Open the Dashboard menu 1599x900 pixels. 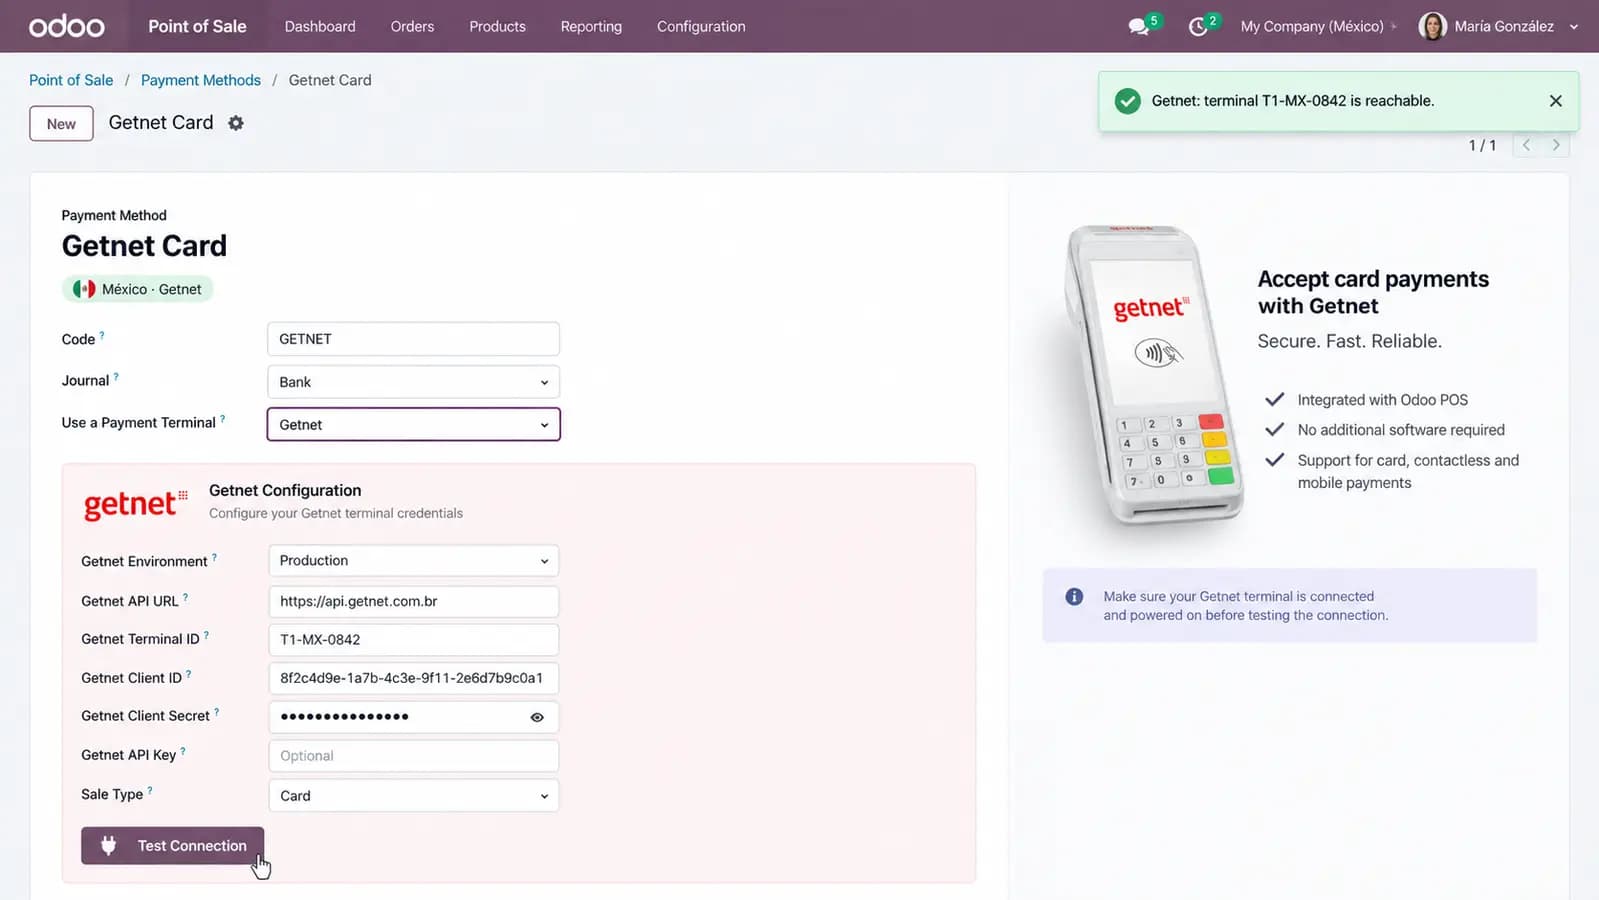click(x=320, y=27)
